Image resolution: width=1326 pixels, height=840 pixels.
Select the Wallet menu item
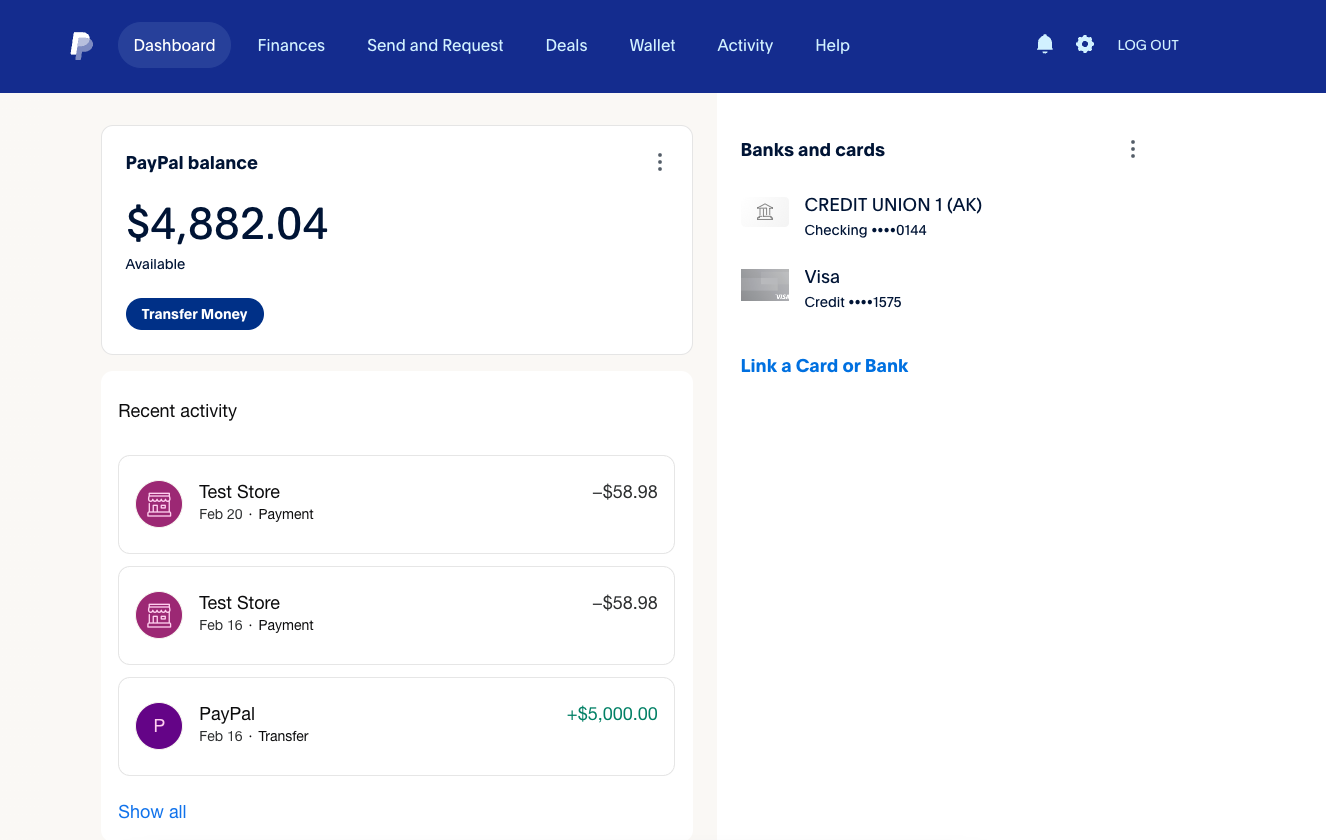(x=652, y=46)
